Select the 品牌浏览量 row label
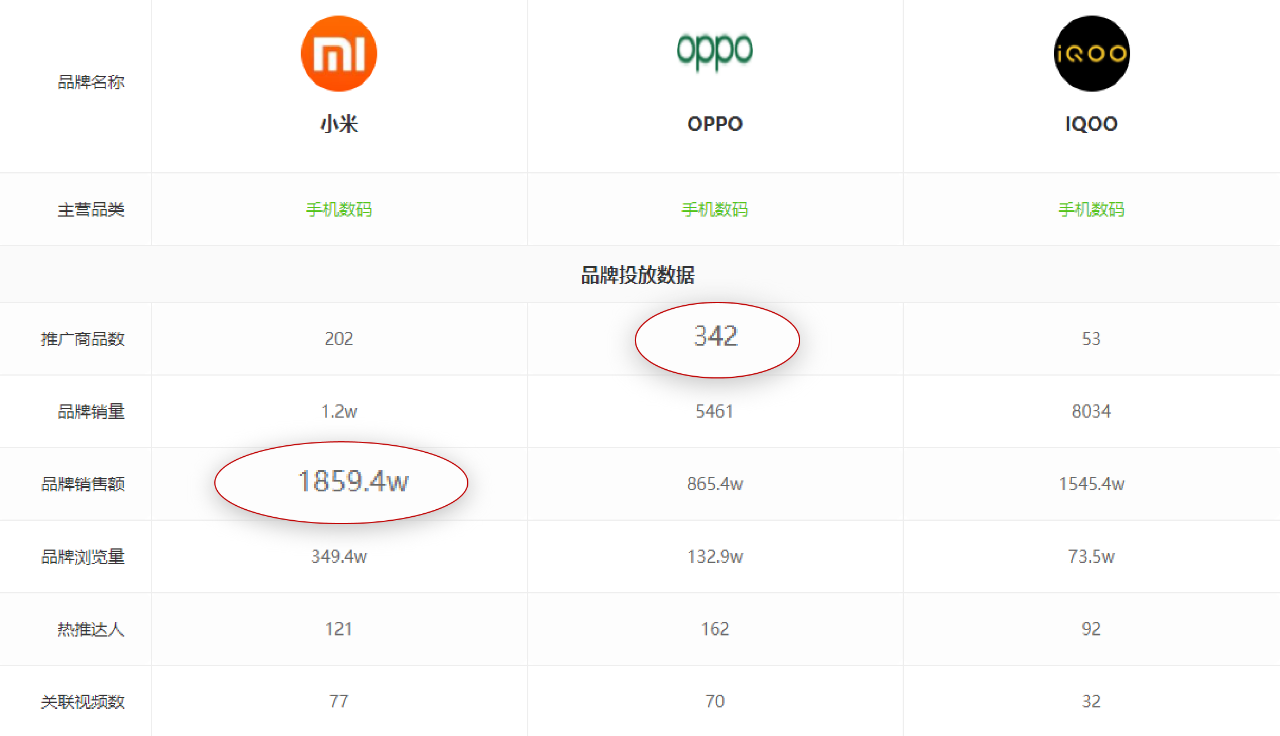The image size is (1280, 736). click(83, 557)
